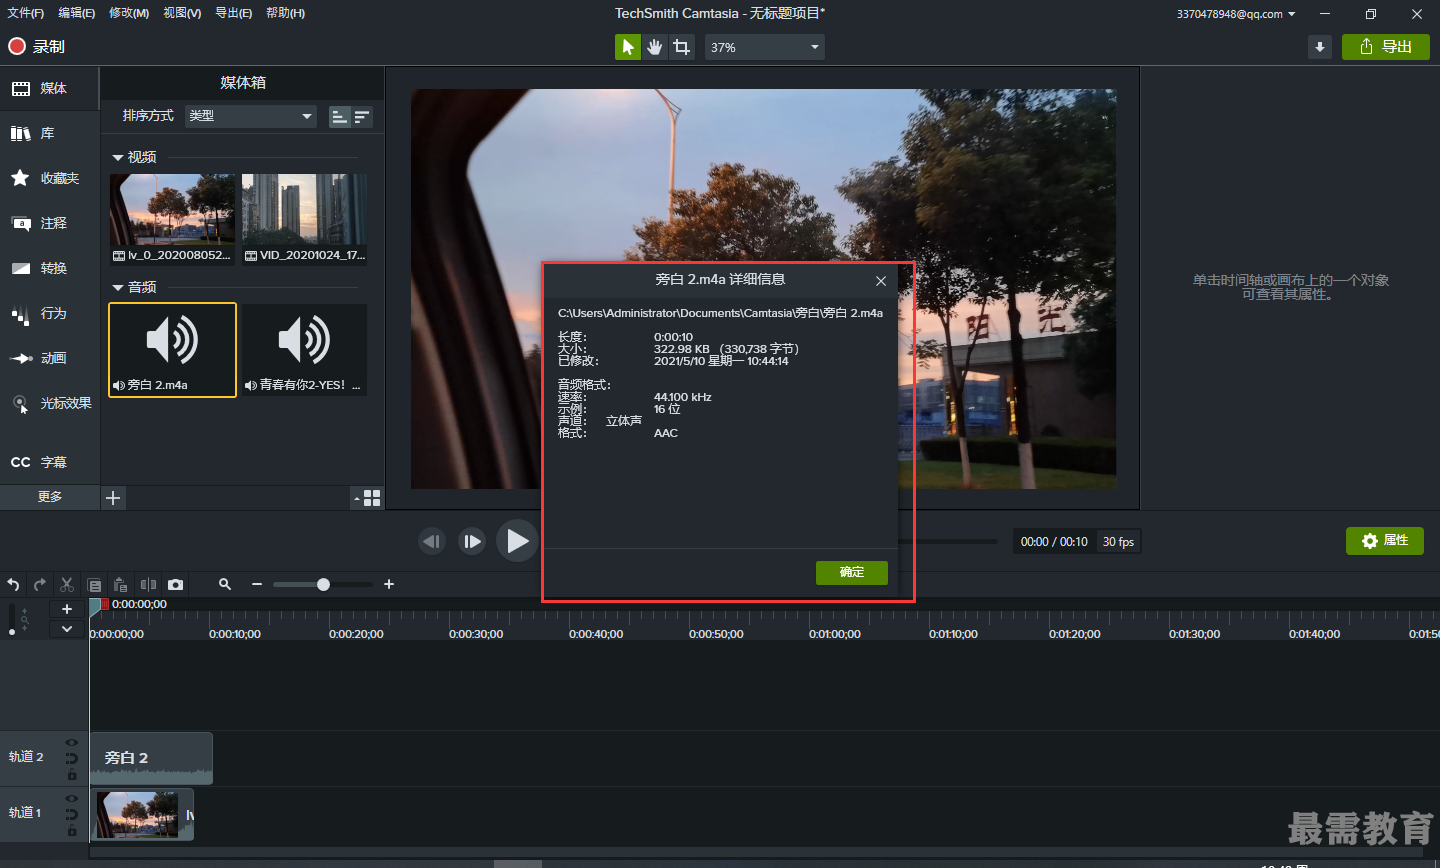1440x868 pixels.
Task: Open the 修改(M) menu
Action: (x=129, y=13)
